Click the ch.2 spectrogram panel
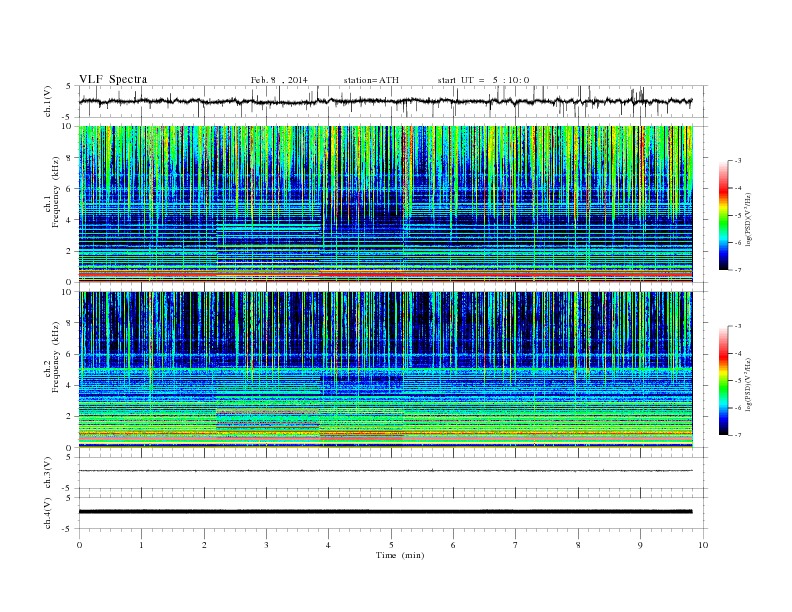The width and height of the screenshot is (792, 612). [x=386, y=370]
